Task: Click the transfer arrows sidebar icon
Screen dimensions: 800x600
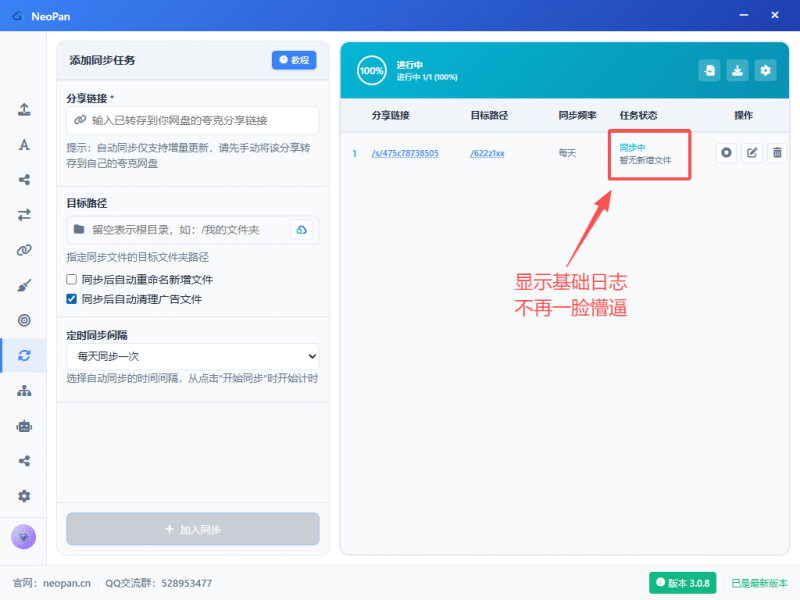Action: [x=24, y=214]
